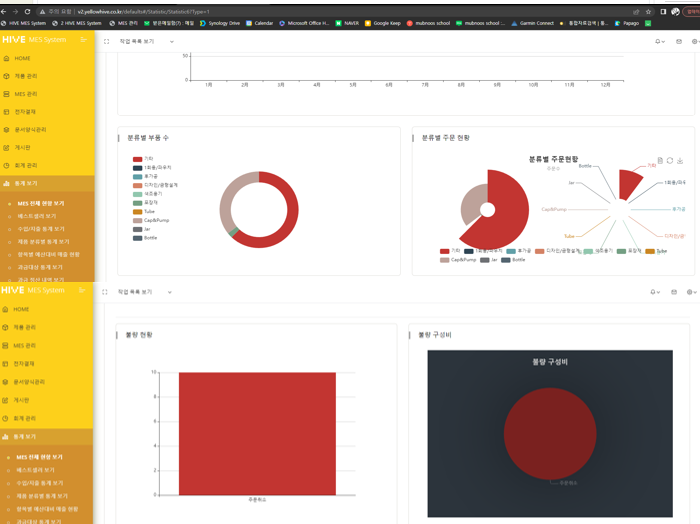Collapse lower sidebar via hamburger icon

pos(82,290)
